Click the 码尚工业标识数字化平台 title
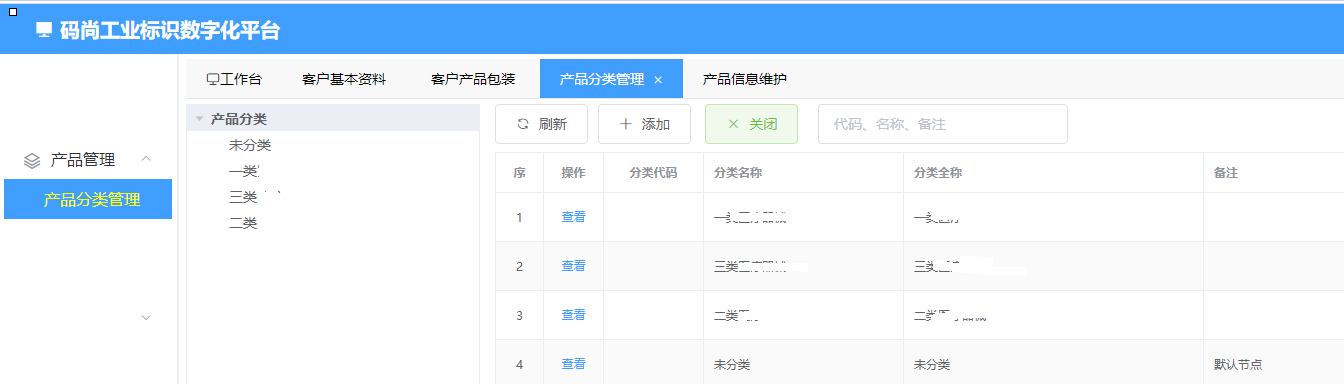This screenshot has width=1344, height=384. (169, 31)
